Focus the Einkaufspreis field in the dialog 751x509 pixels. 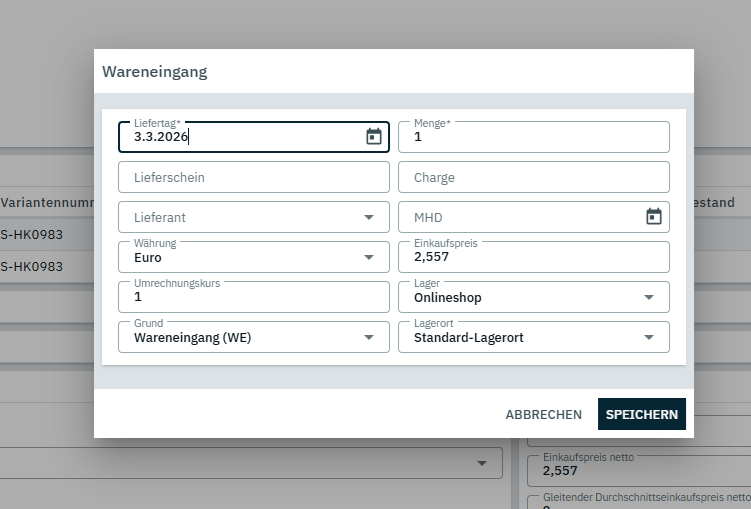tap(533, 257)
